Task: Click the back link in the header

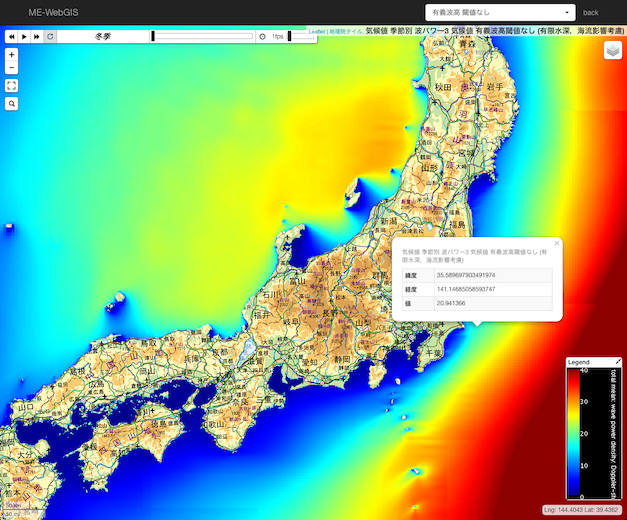Action: point(591,13)
